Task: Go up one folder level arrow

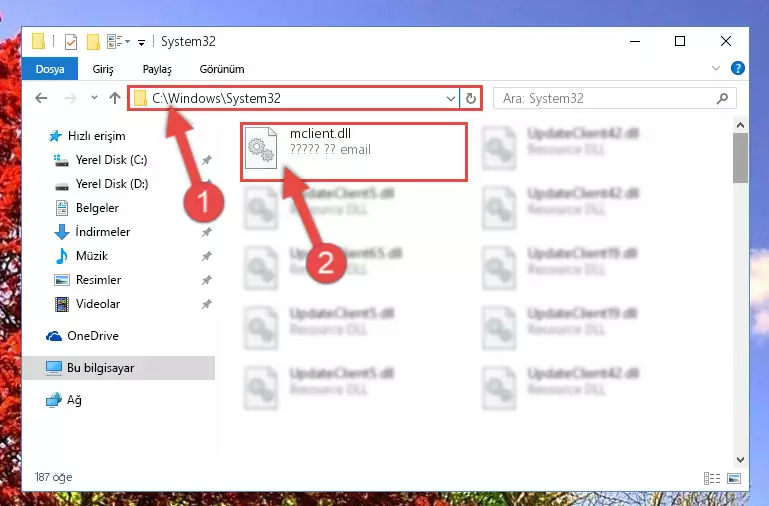Action: pyautogui.click(x=115, y=98)
